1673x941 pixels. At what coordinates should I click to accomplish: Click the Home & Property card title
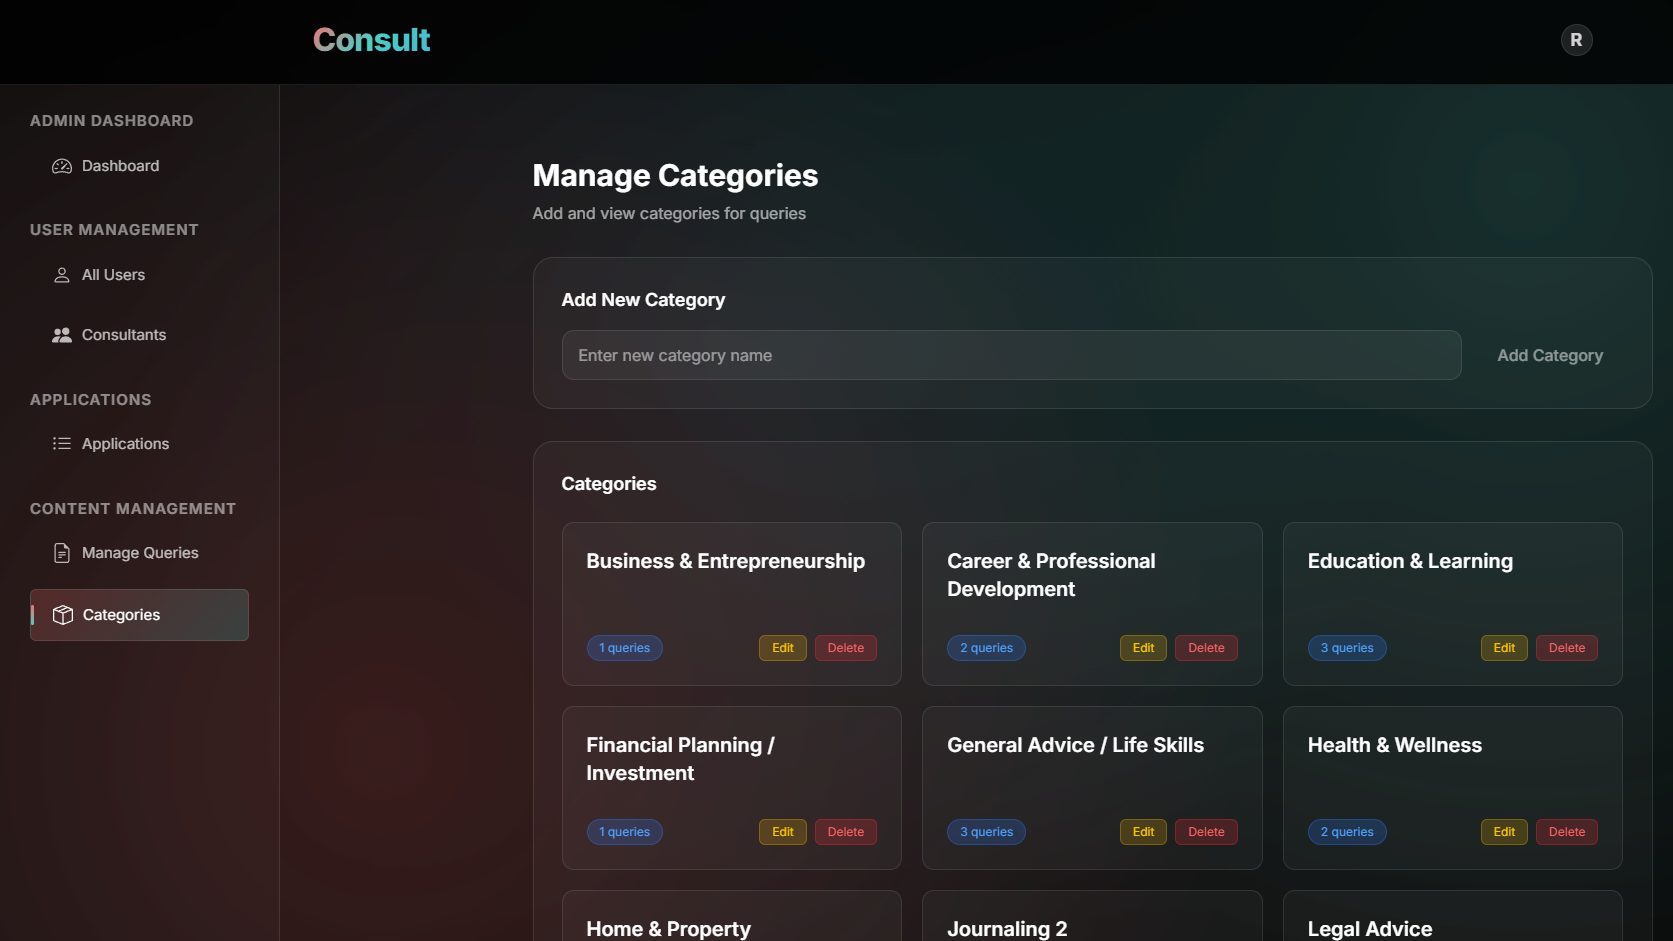click(x=668, y=929)
